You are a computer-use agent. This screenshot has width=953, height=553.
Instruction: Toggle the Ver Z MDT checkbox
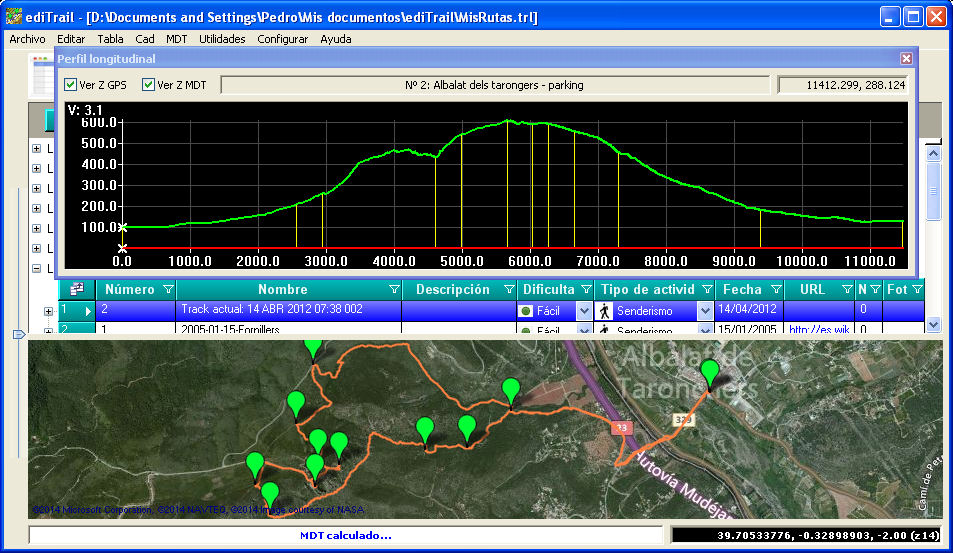coord(148,84)
